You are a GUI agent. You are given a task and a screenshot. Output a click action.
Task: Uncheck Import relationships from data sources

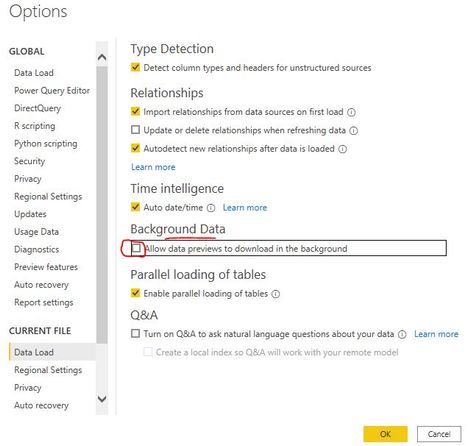tap(135, 111)
